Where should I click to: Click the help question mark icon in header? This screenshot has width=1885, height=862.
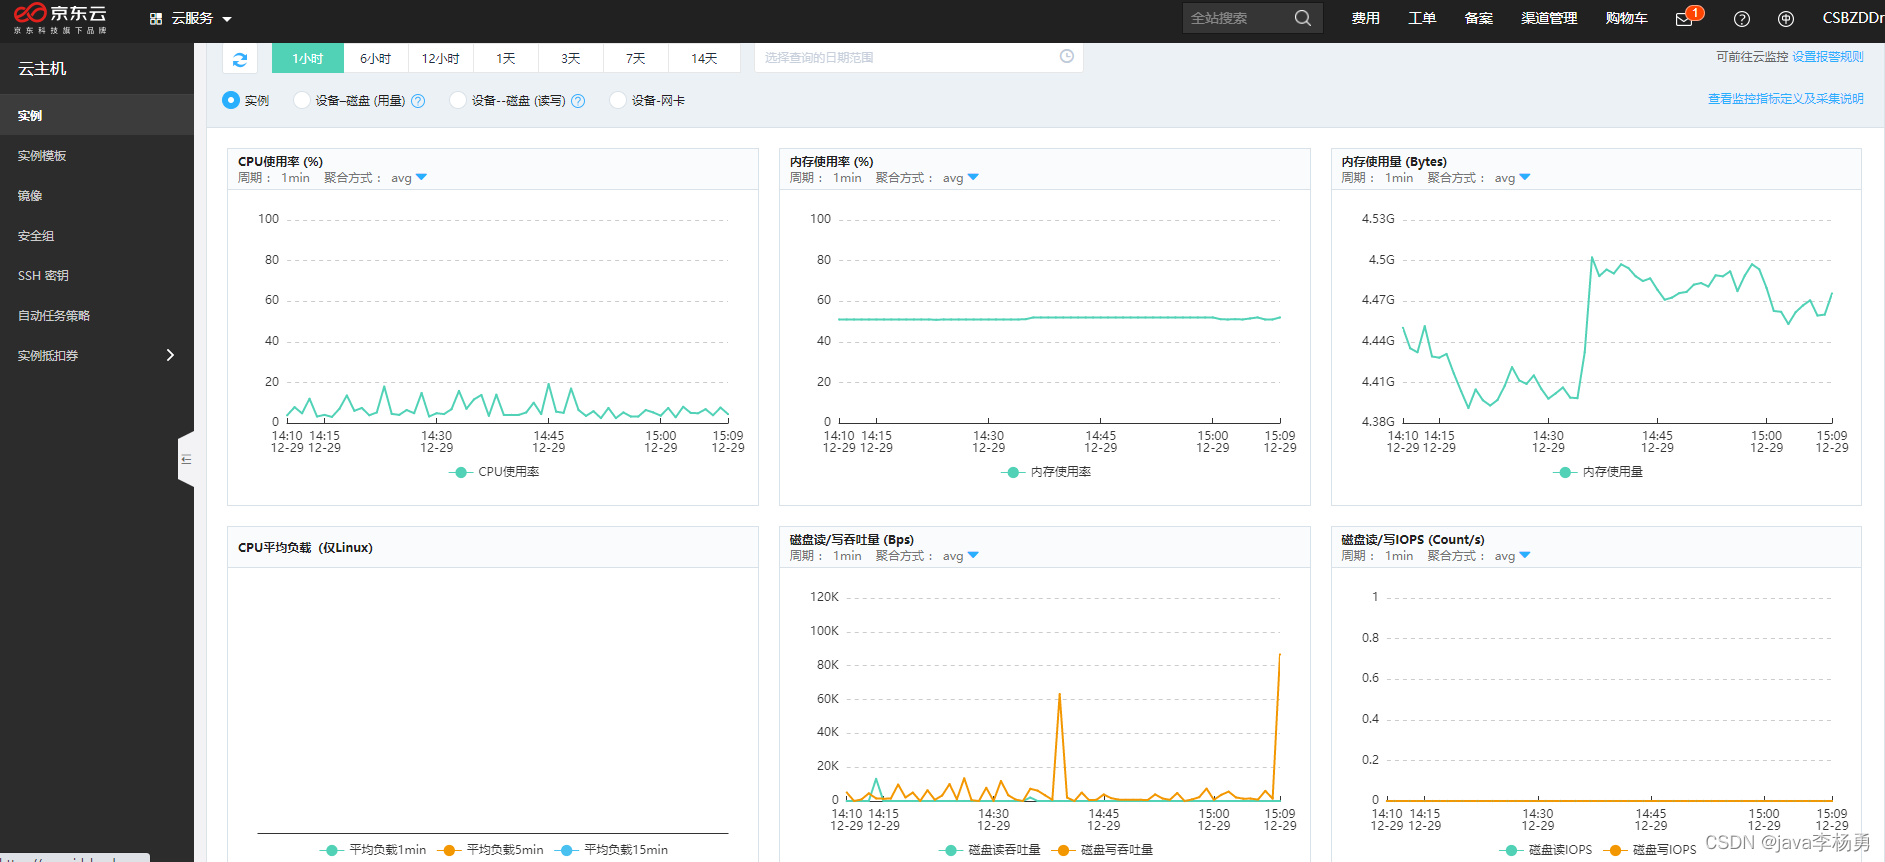click(x=1742, y=19)
